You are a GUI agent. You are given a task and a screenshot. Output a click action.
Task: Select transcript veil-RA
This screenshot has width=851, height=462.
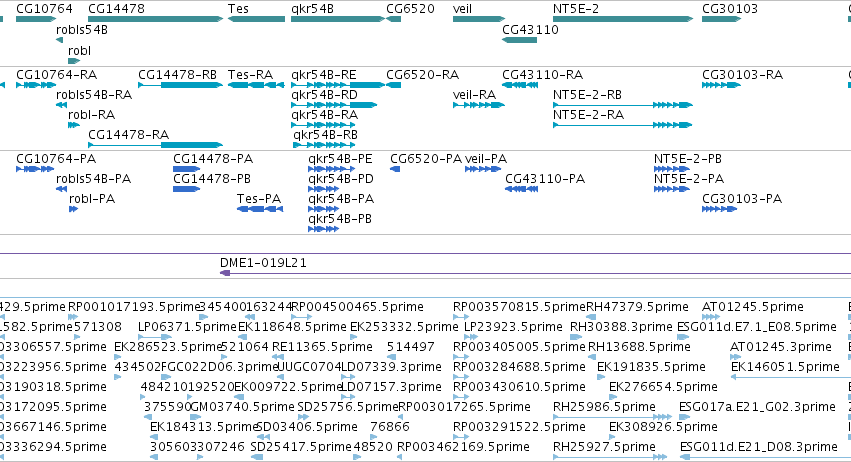click(474, 94)
